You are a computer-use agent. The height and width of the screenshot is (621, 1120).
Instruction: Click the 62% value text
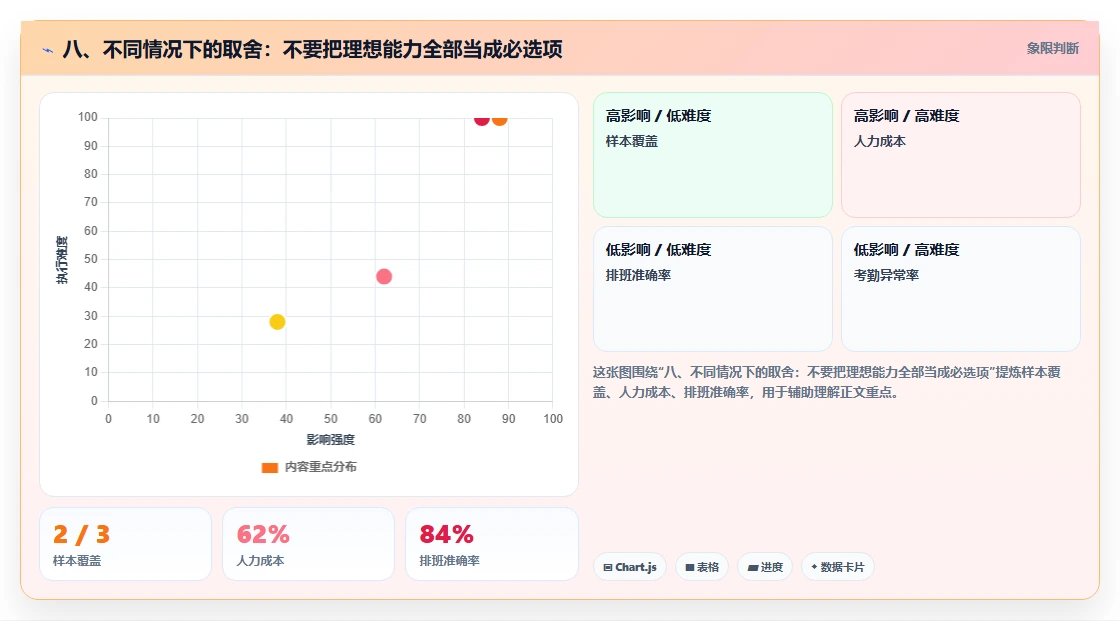pyautogui.click(x=263, y=535)
